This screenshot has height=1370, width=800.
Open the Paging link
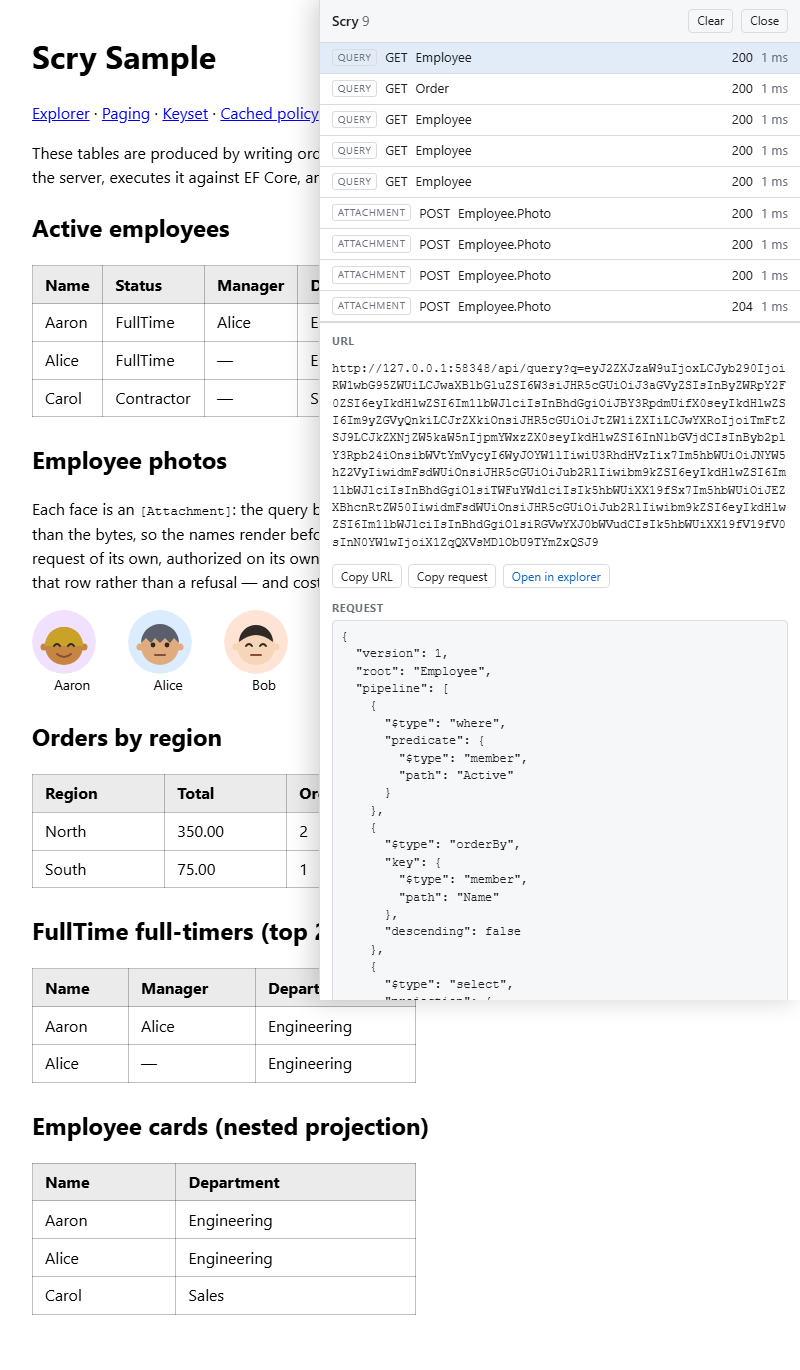tap(126, 114)
